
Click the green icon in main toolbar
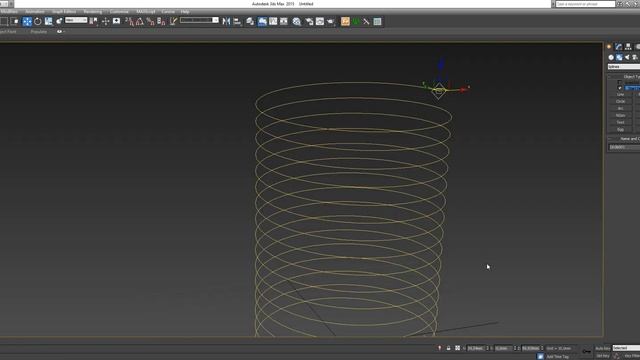tap(356, 21)
